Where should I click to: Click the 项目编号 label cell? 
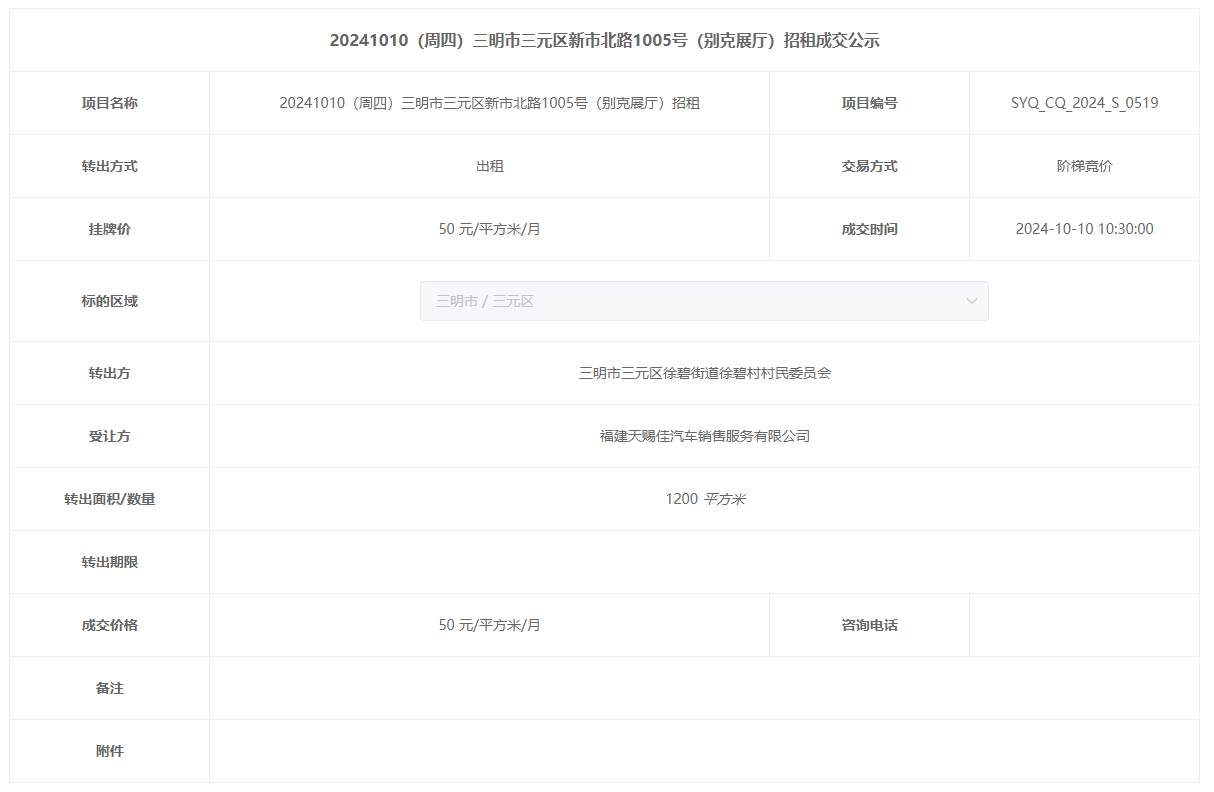(x=869, y=103)
